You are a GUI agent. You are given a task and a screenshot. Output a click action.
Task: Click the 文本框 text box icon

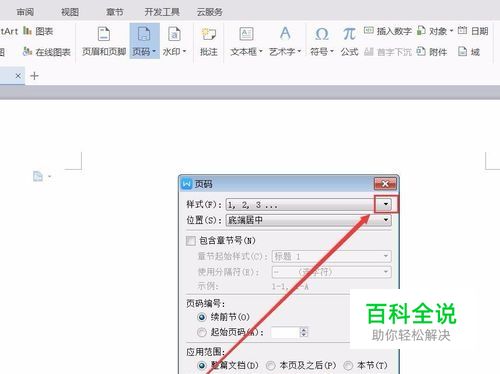click(246, 34)
